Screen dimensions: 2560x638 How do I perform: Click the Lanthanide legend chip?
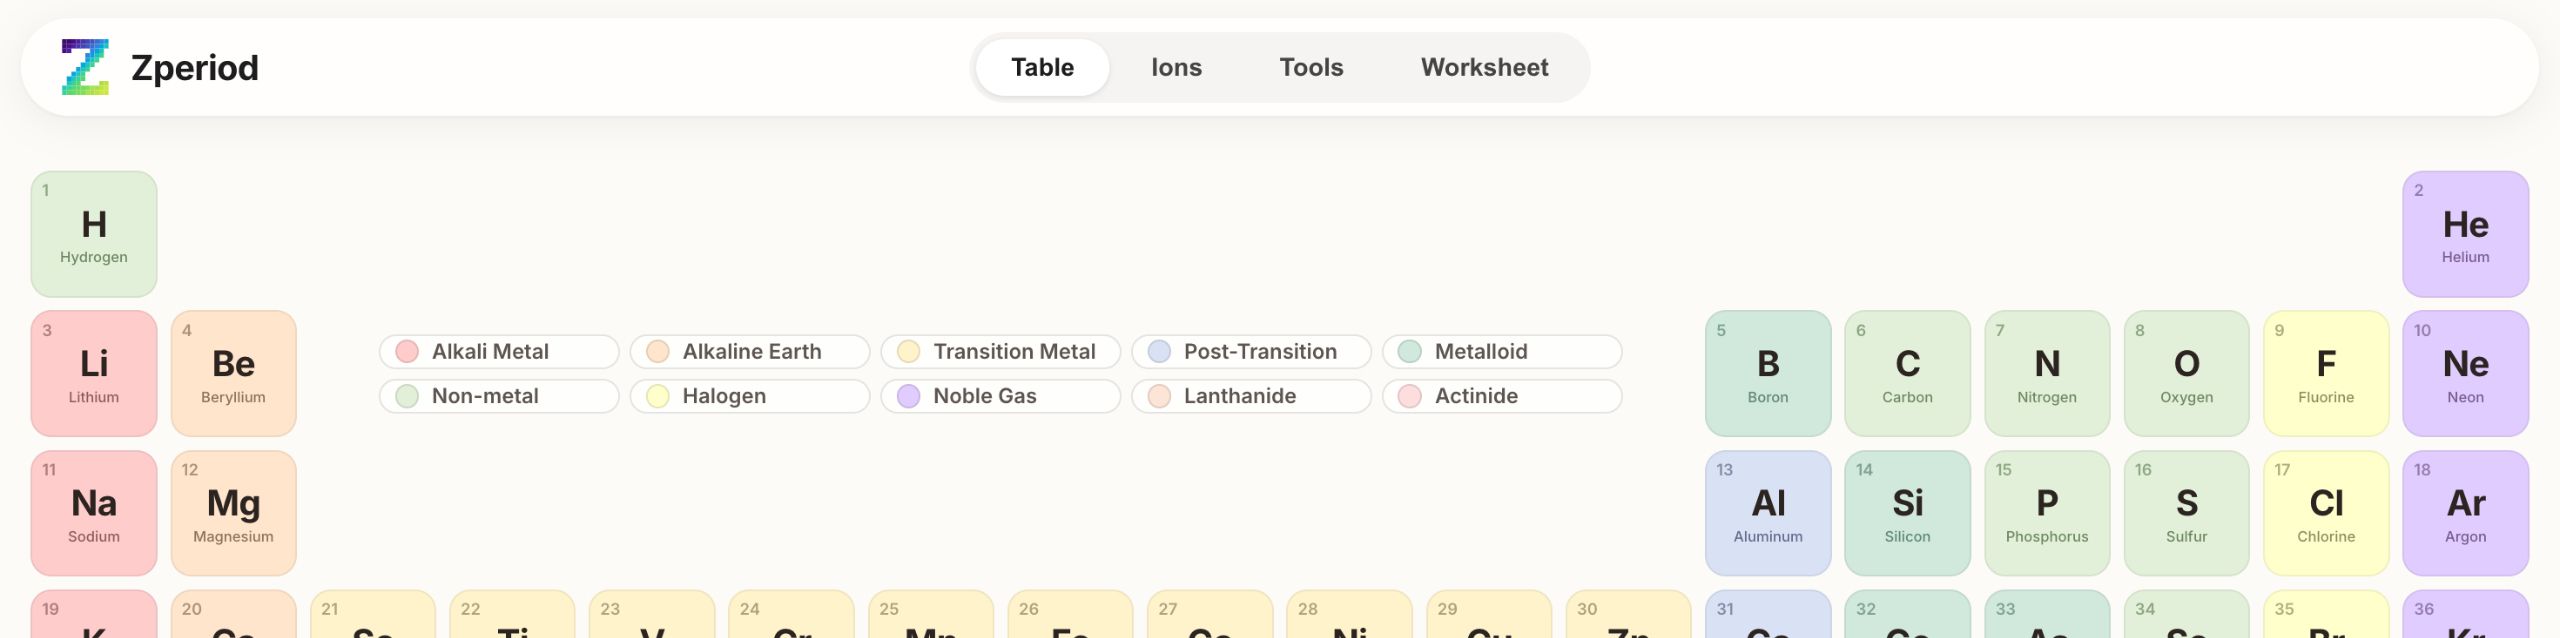coord(1250,396)
